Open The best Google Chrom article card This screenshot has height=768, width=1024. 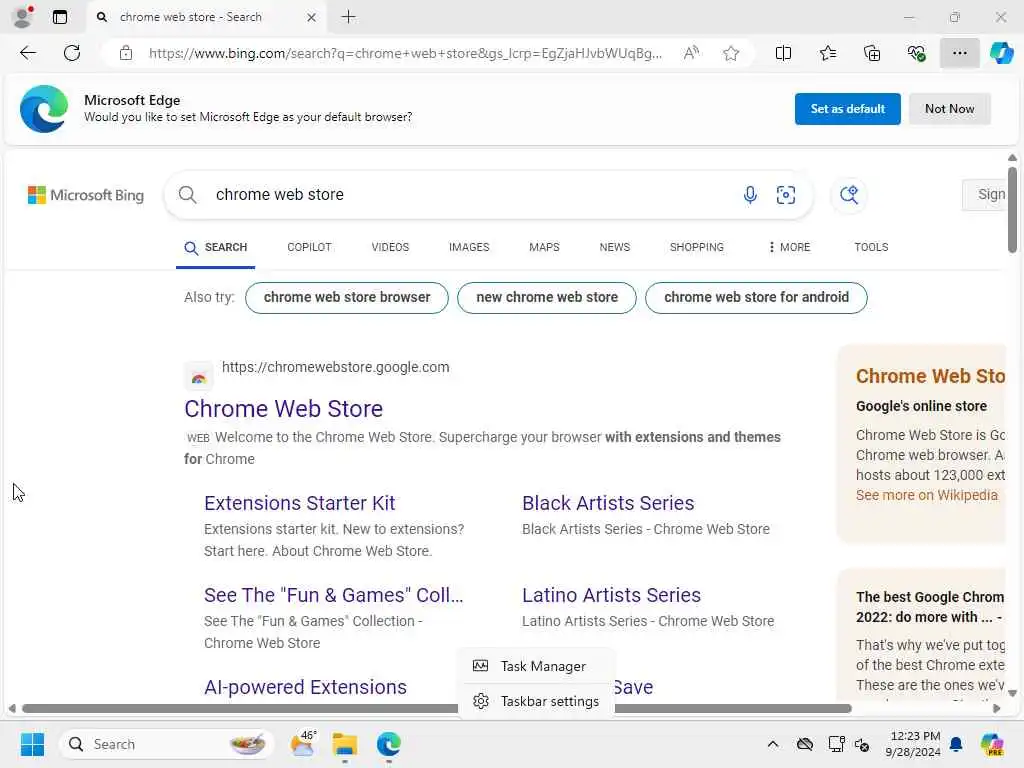point(931,607)
